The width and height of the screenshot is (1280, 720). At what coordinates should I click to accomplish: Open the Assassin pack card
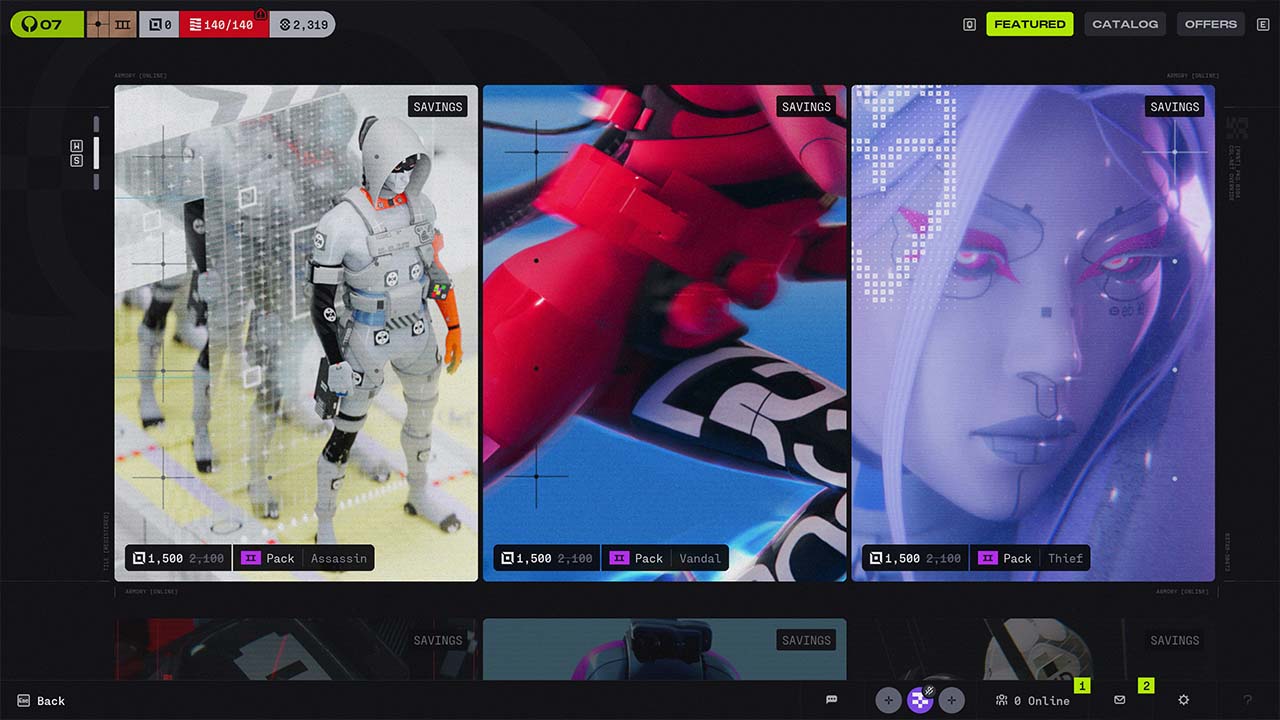(x=296, y=332)
